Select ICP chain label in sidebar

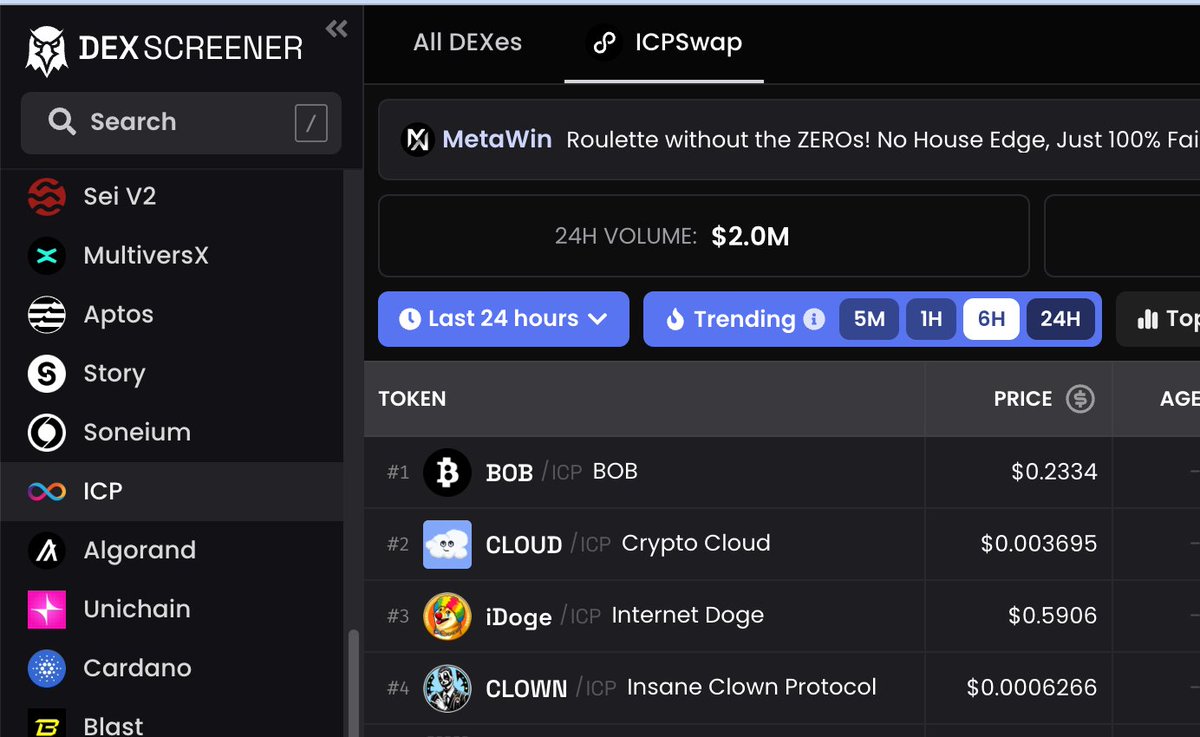[x=103, y=492]
